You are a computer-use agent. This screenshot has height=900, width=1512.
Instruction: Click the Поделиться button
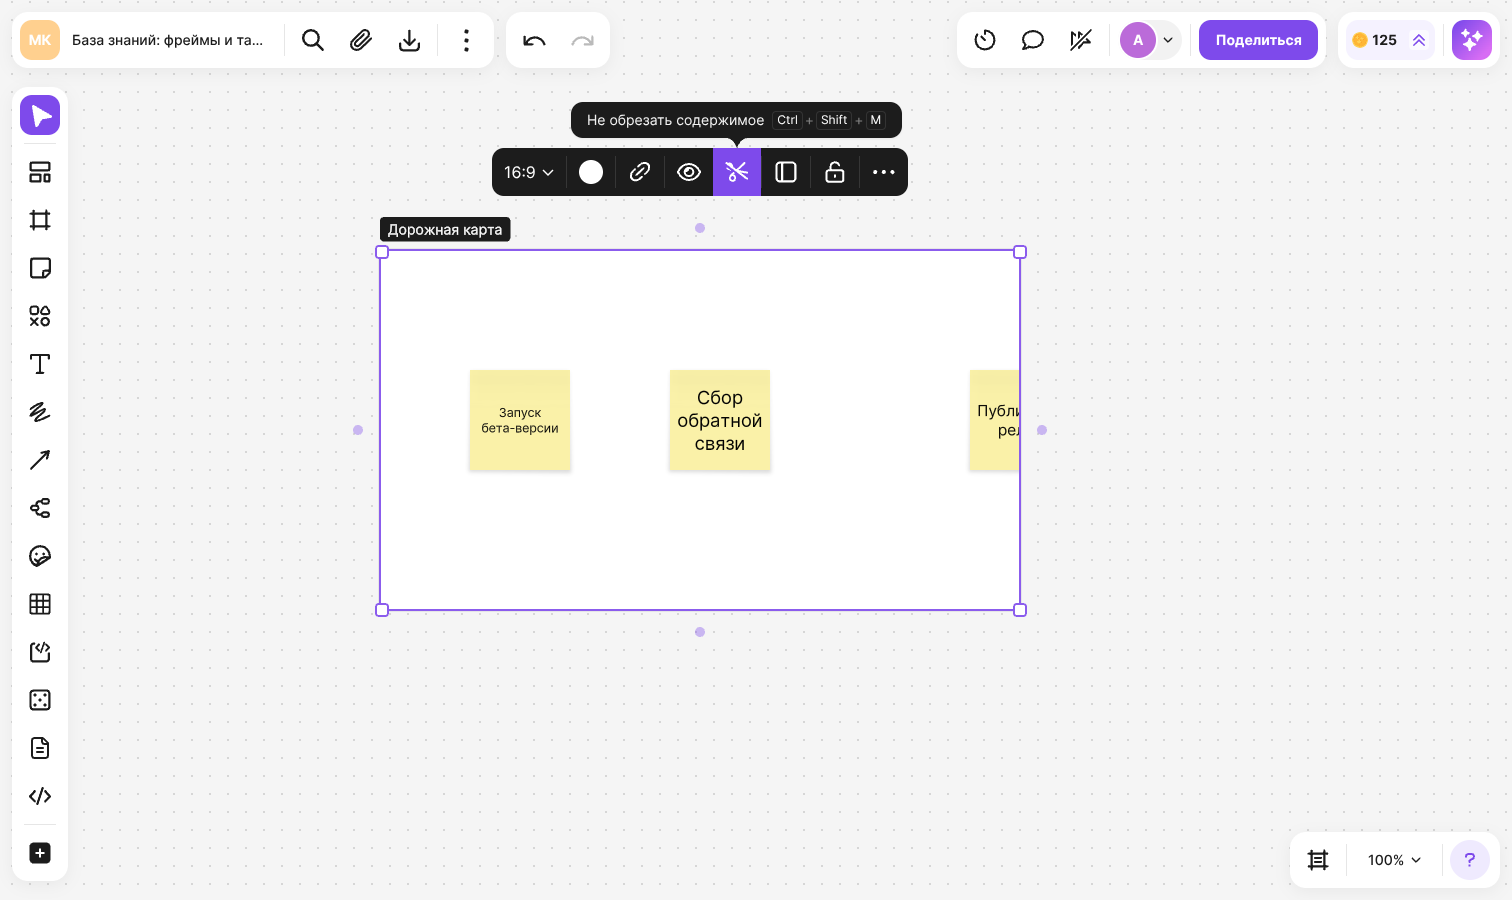pos(1258,40)
